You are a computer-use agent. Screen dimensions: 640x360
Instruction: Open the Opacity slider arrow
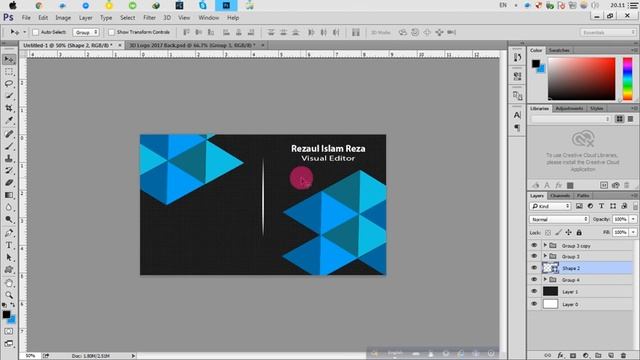633,219
